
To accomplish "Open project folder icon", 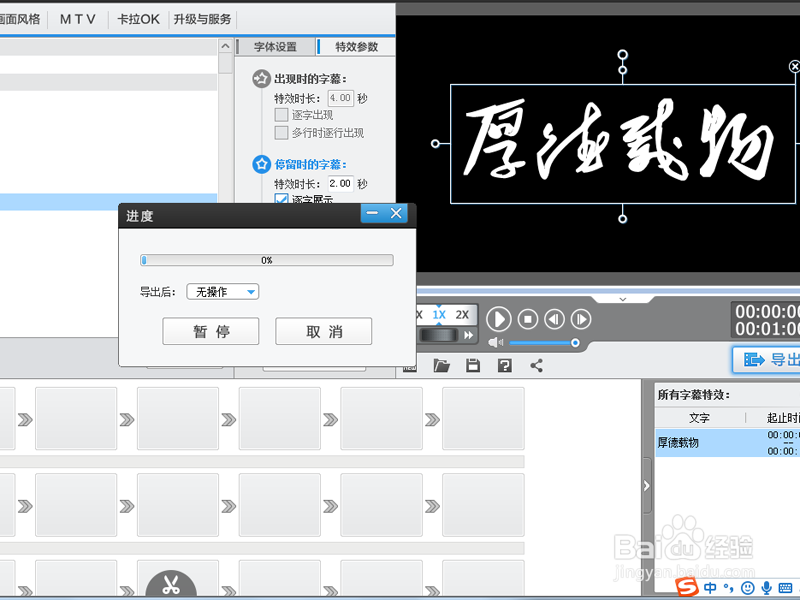I will [441, 365].
